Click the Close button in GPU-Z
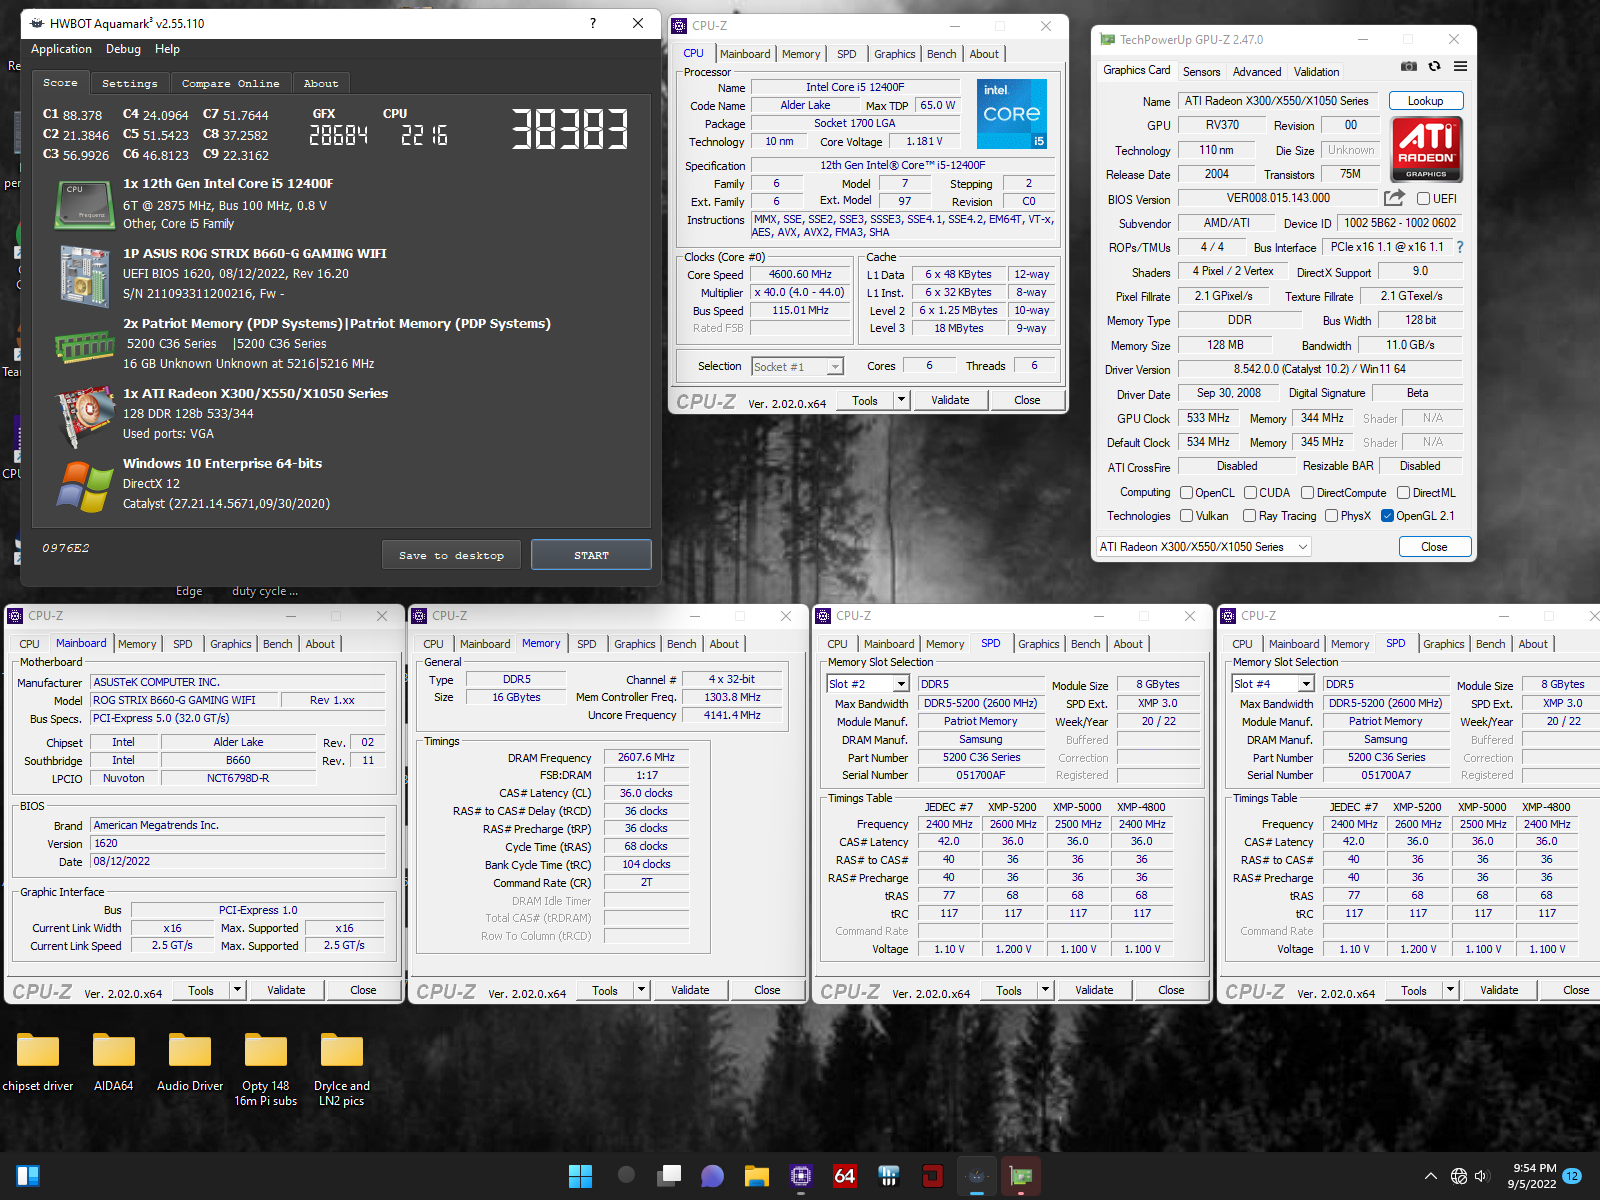 [1434, 547]
